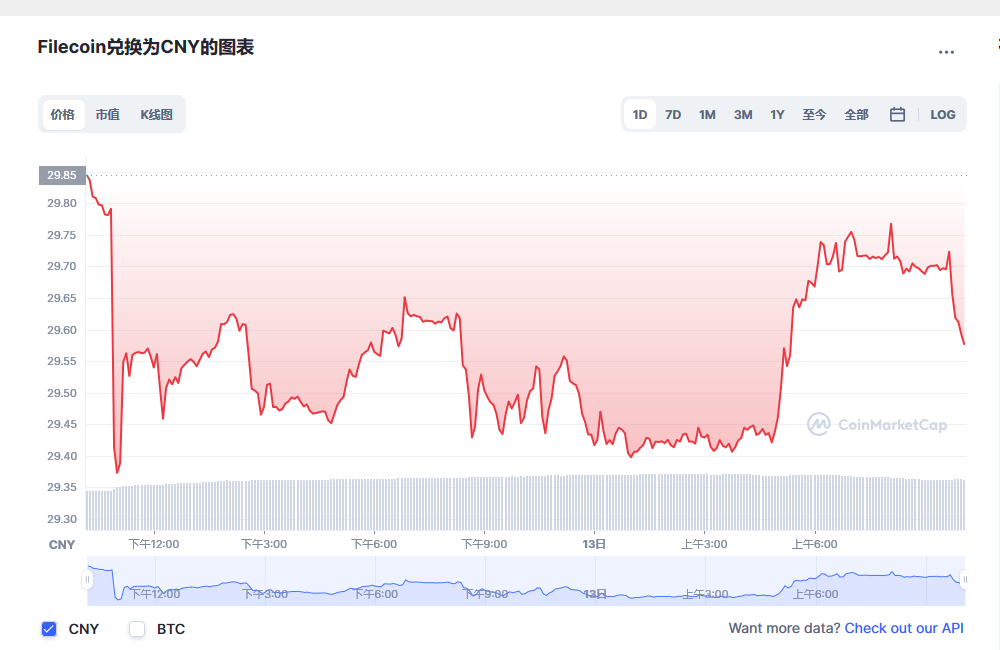Click the 29.70 price axis label
The image size is (1000, 650).
point(62,267)
